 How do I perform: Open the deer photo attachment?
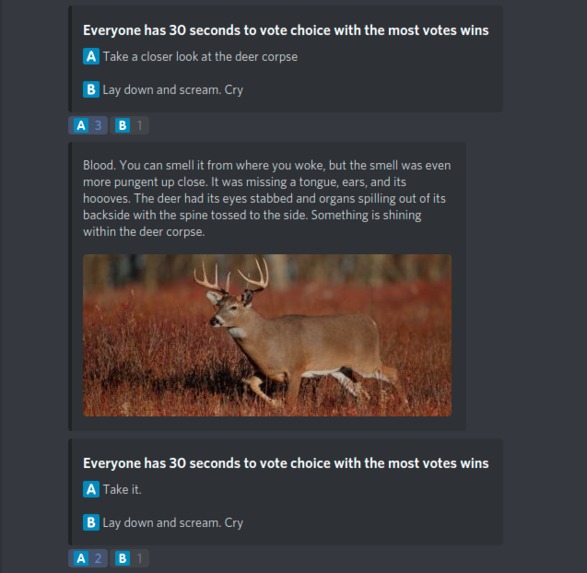[267, 335]
